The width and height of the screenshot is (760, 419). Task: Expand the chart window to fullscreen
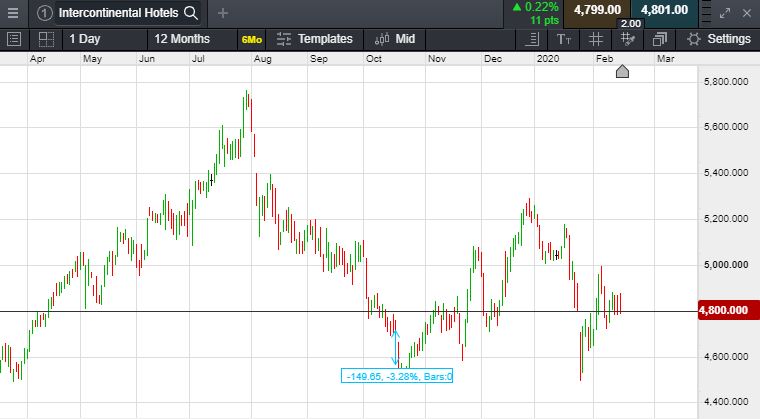point(725,13)
